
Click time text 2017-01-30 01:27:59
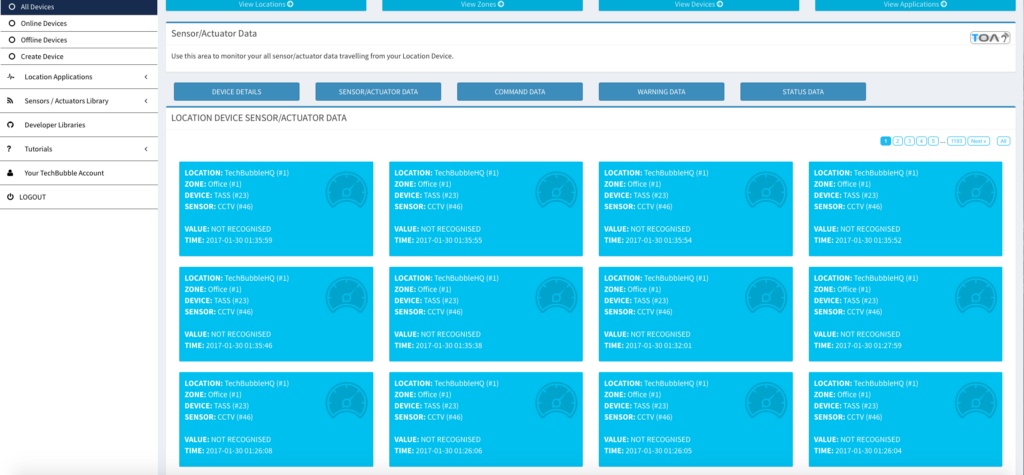[x=868, y=345]
